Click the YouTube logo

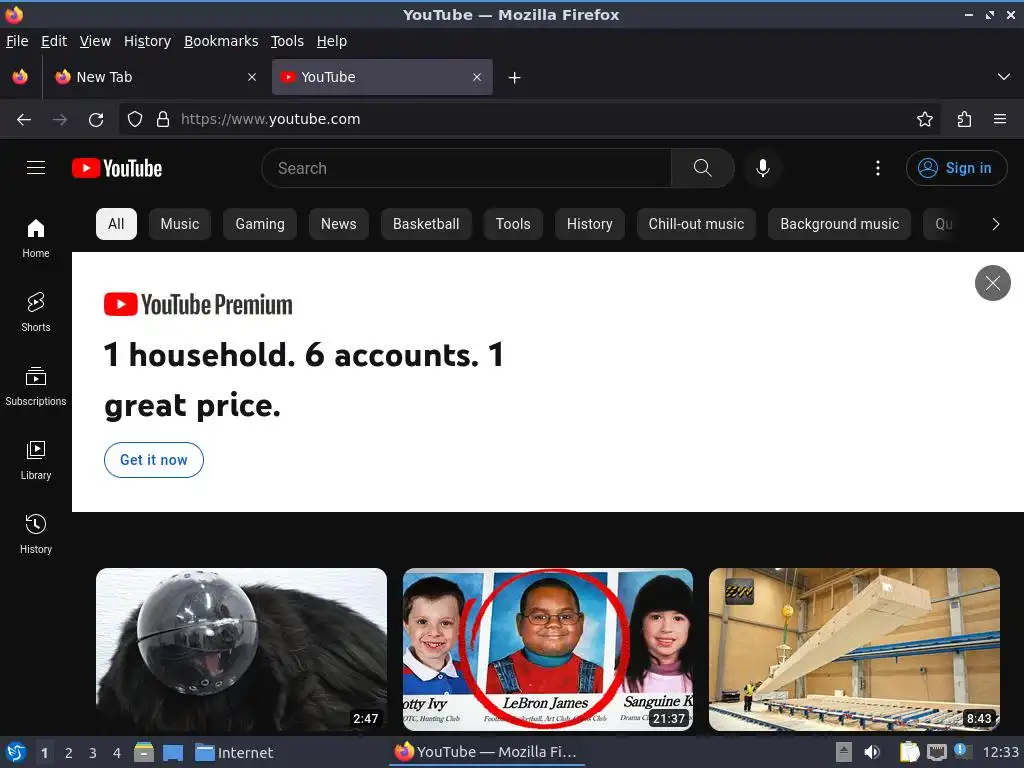117,168
